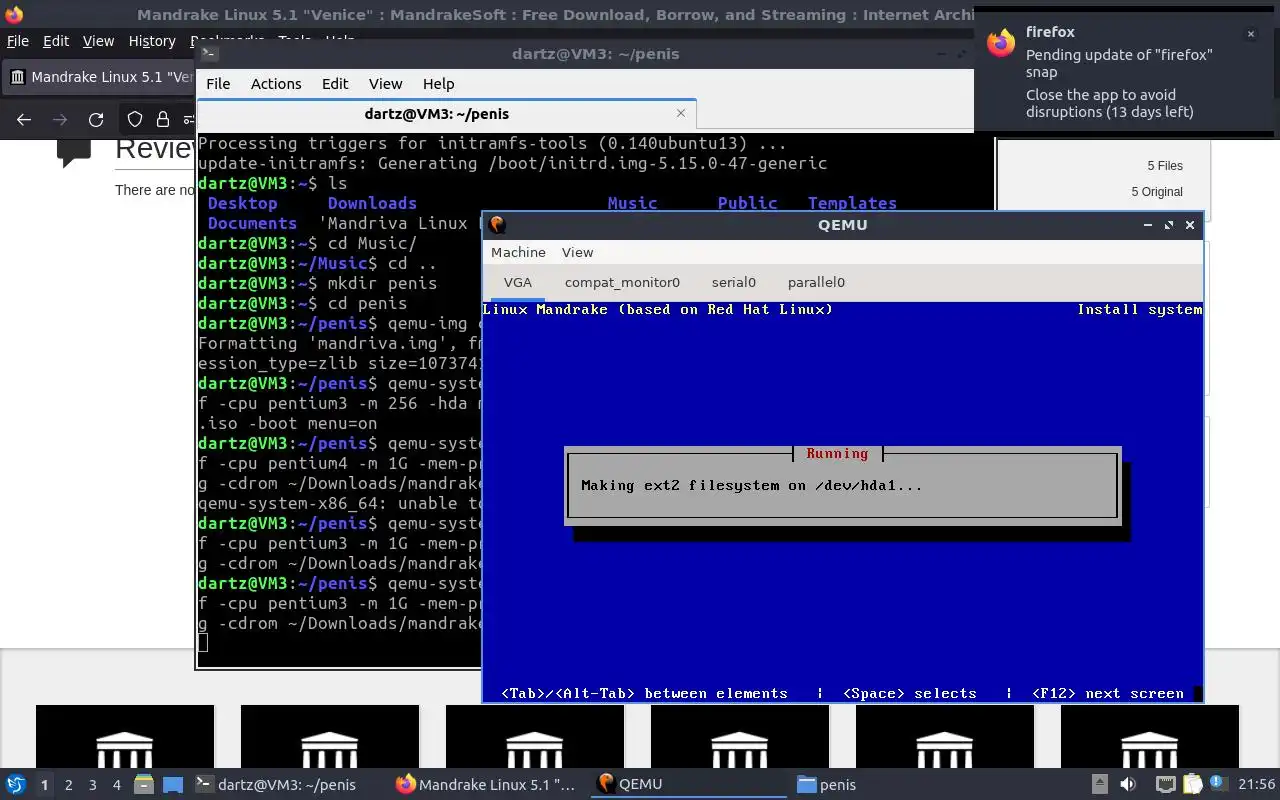Image resolution: width=1280 pixels, height=800 pixels.
Task: Activate the file manager folder window in the taskbar
Action: 890,785
